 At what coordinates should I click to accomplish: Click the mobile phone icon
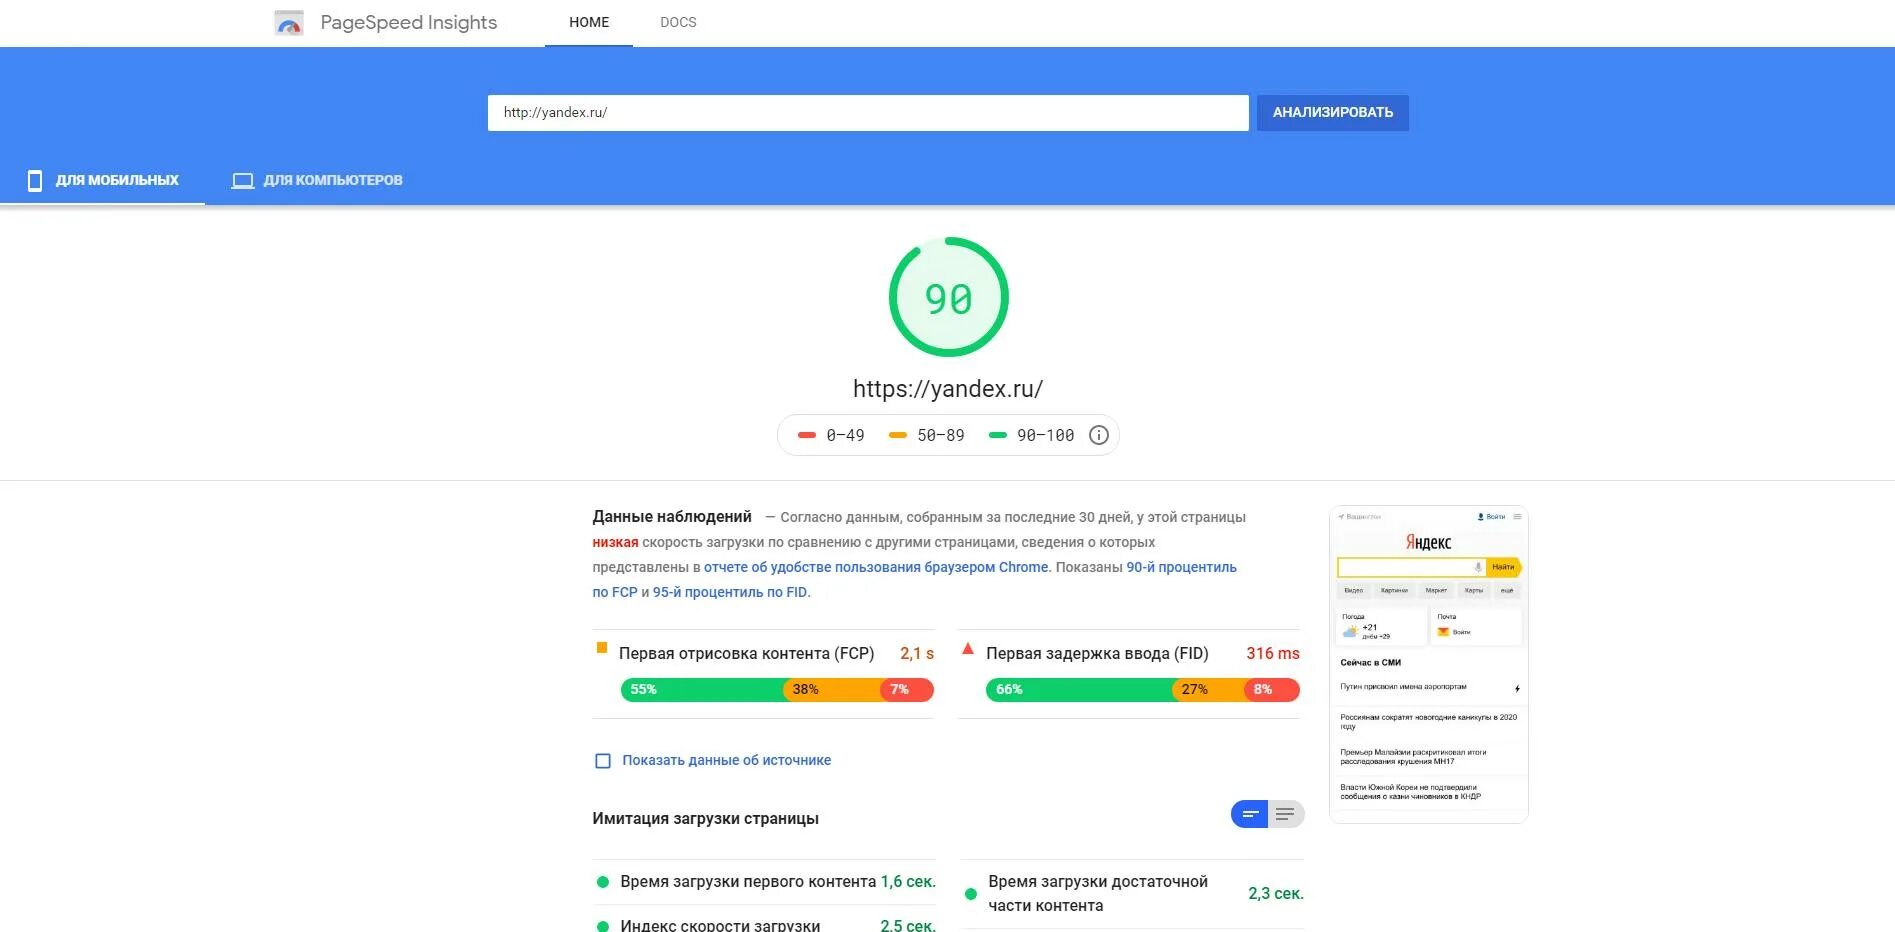(x=35, y=181)
